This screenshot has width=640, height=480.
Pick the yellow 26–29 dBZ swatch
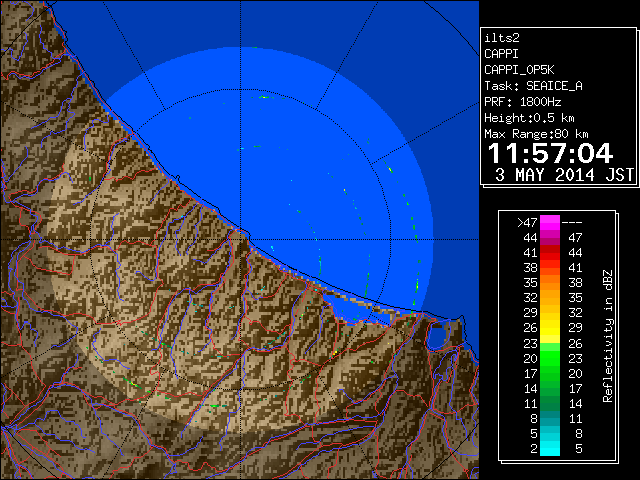tap(550, 328)
